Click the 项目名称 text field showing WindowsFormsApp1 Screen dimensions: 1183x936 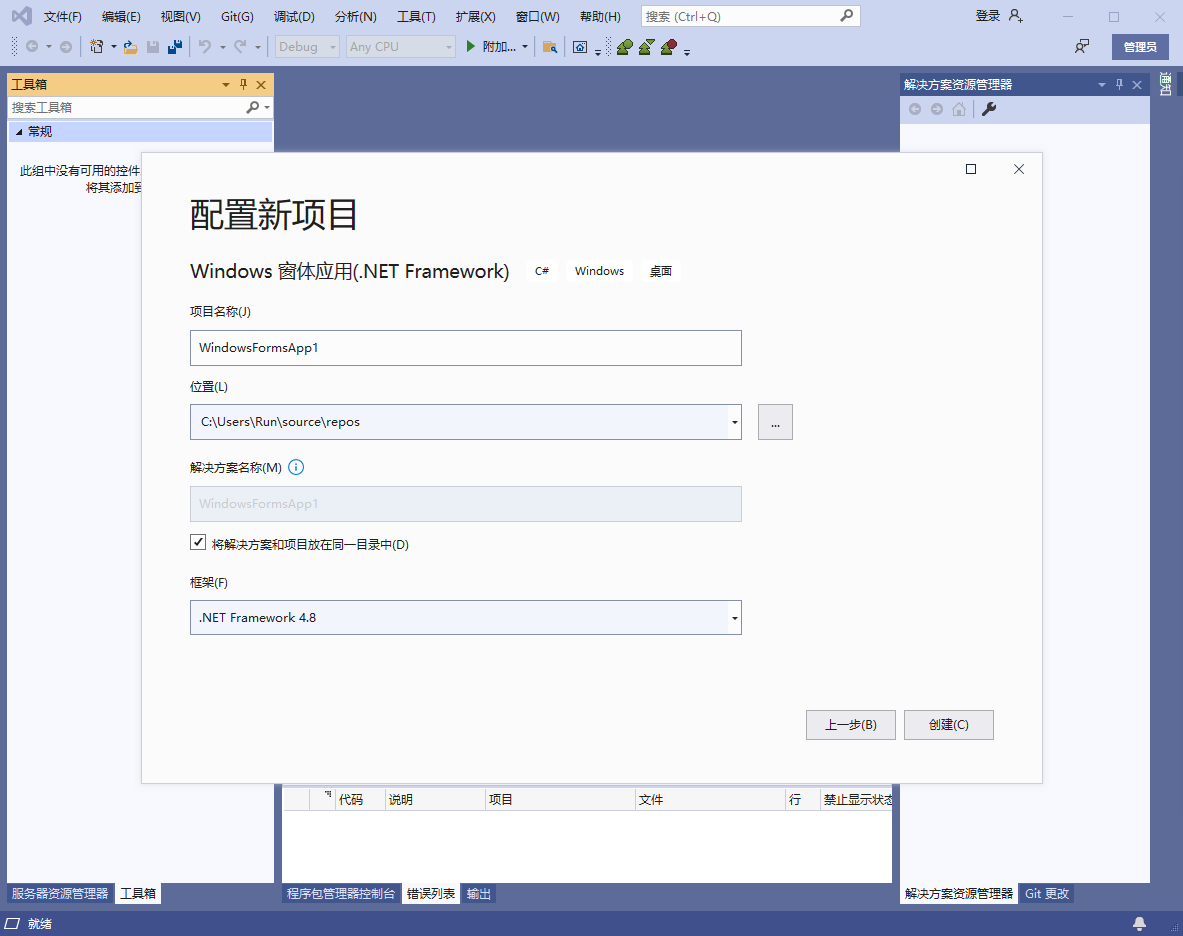465,348
